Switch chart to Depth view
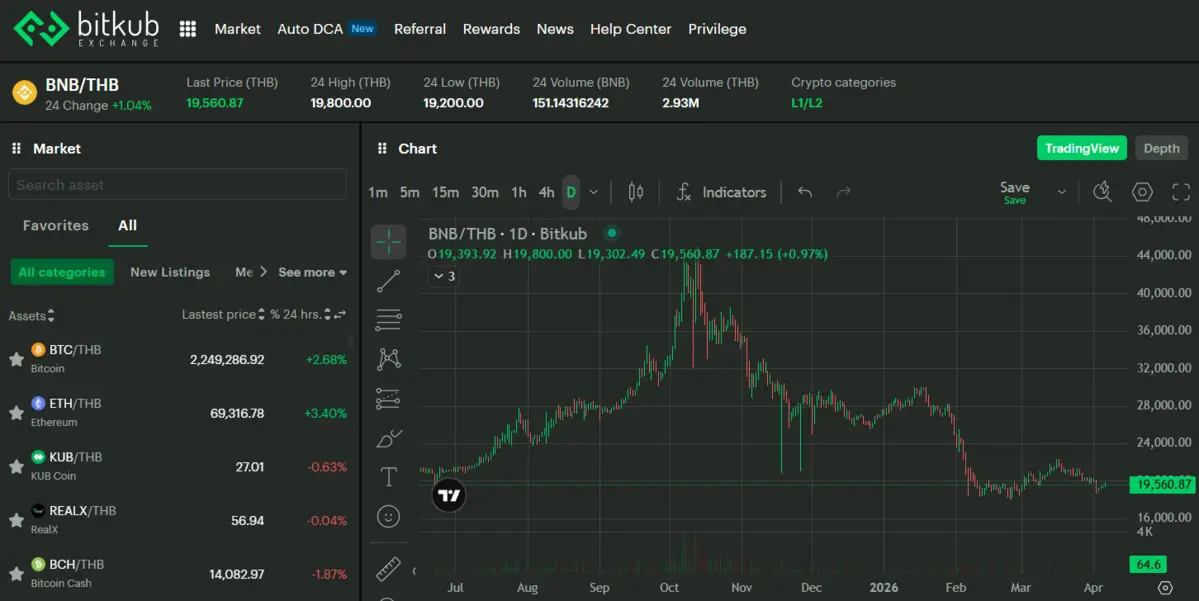Viewport: 1199px width, 601px height. coord(1161,148)
